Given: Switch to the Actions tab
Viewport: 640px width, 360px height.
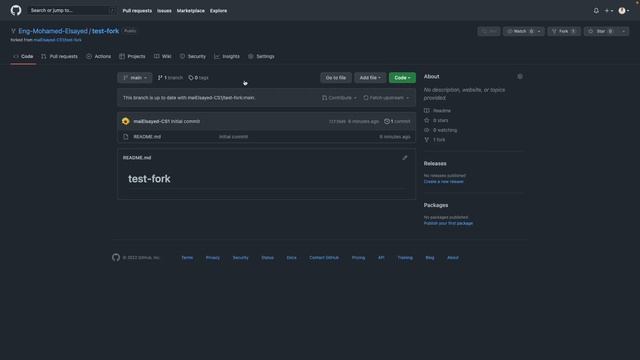Looking at the screenshot, I should click(x=99, y=56).
